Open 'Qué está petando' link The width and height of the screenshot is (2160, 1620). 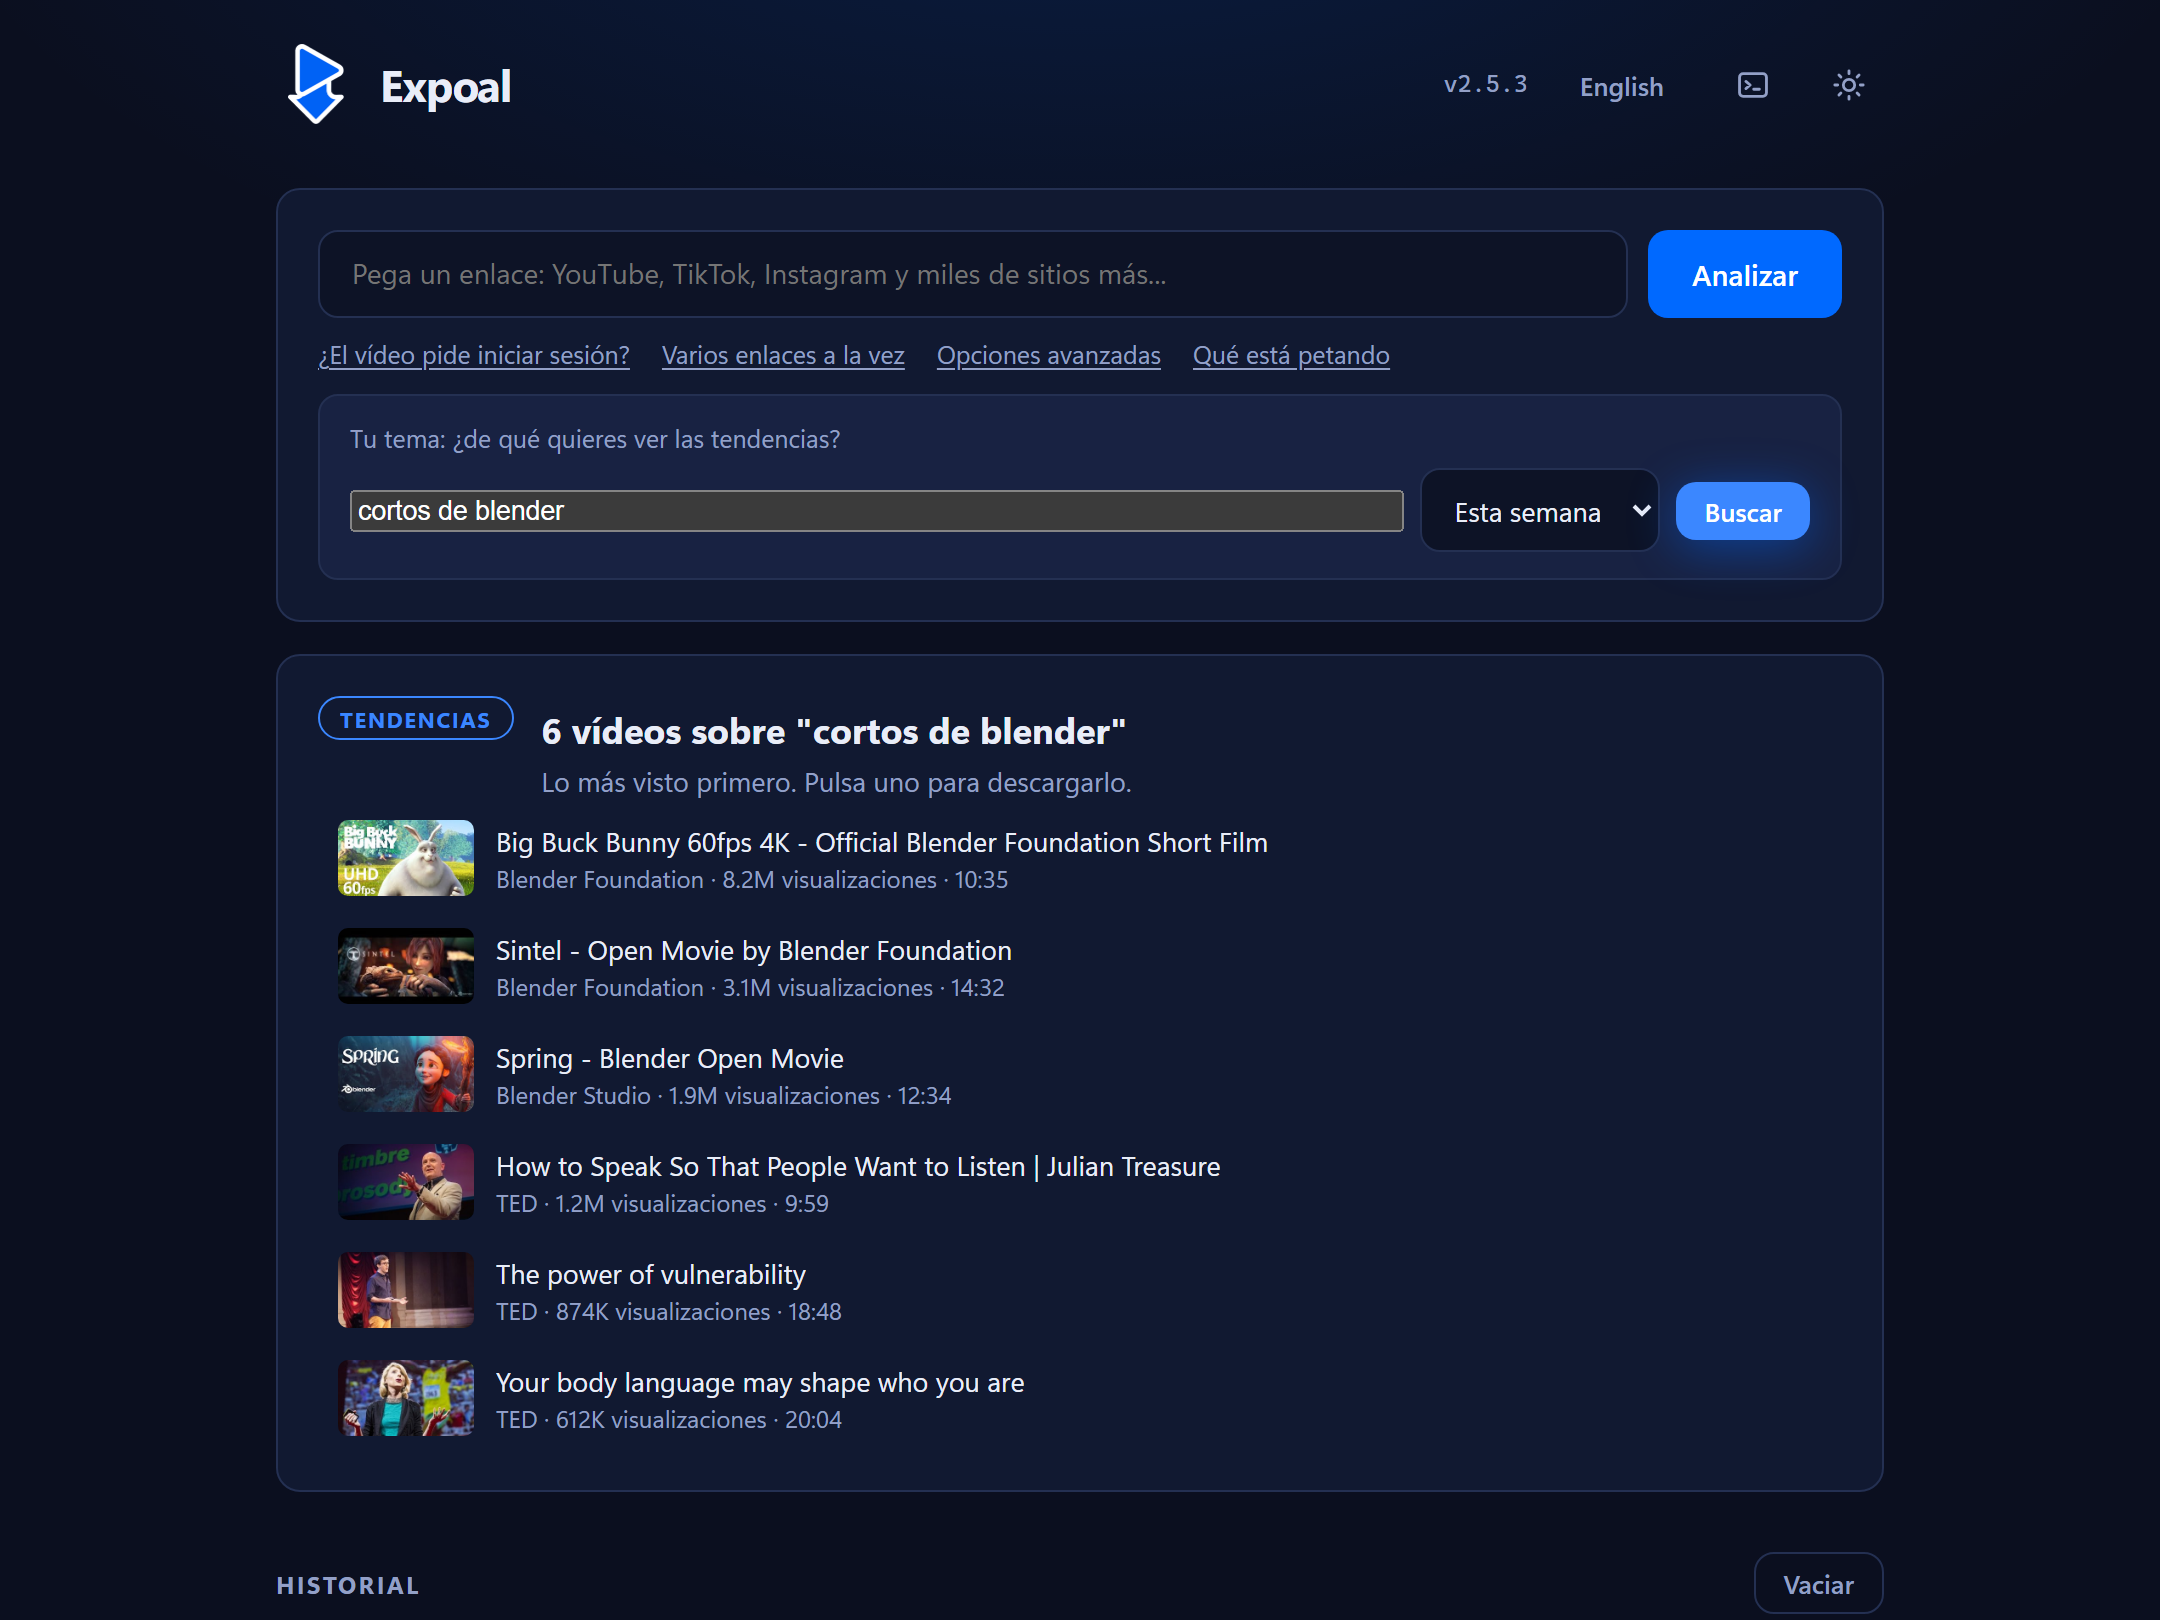(x=1291, y=355)
